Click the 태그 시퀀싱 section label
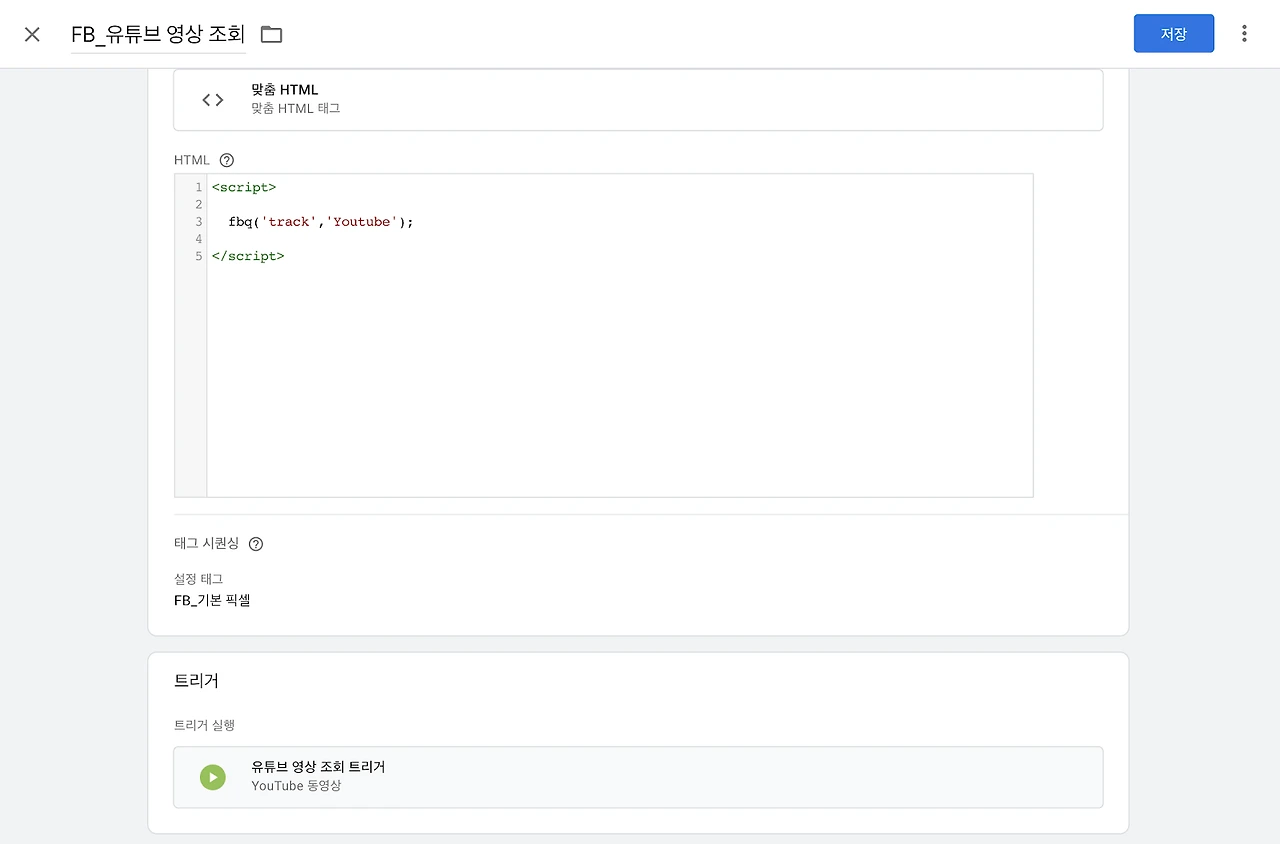 click(207, 543)
